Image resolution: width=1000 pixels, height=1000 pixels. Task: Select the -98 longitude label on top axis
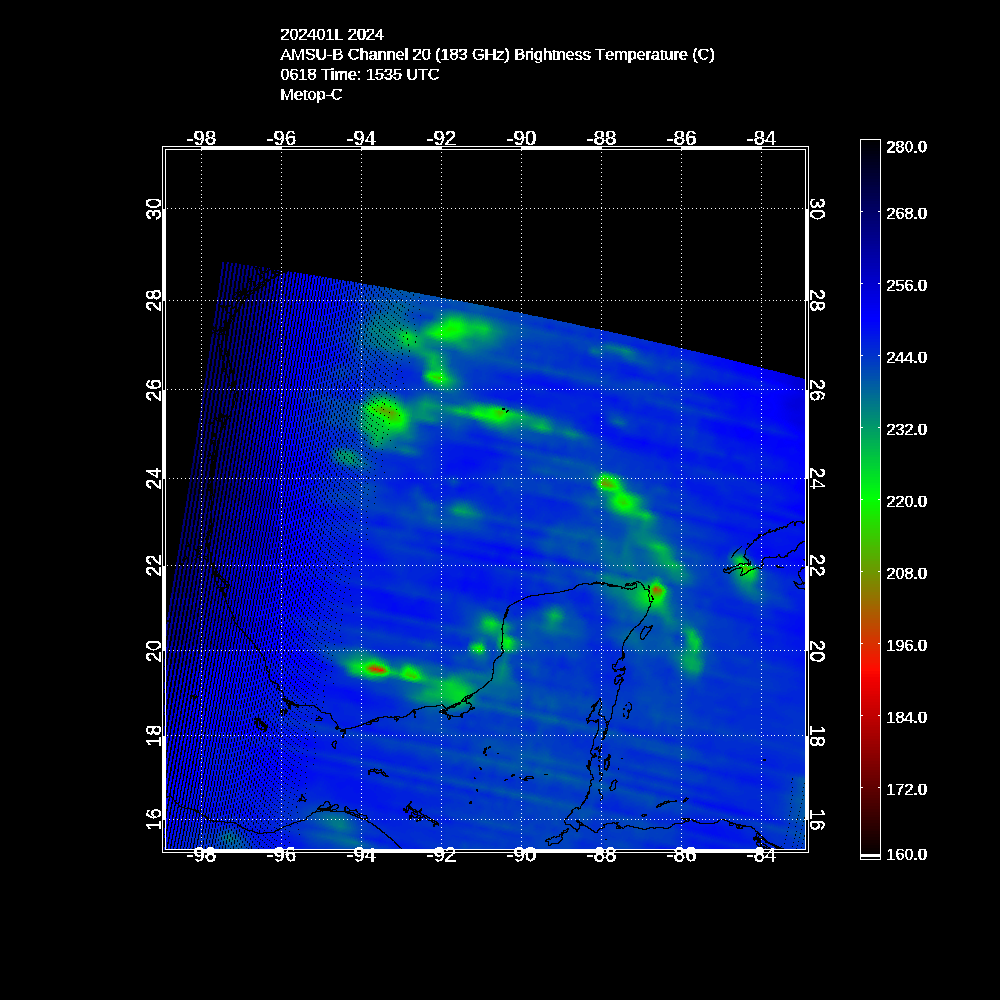point(202,138)
